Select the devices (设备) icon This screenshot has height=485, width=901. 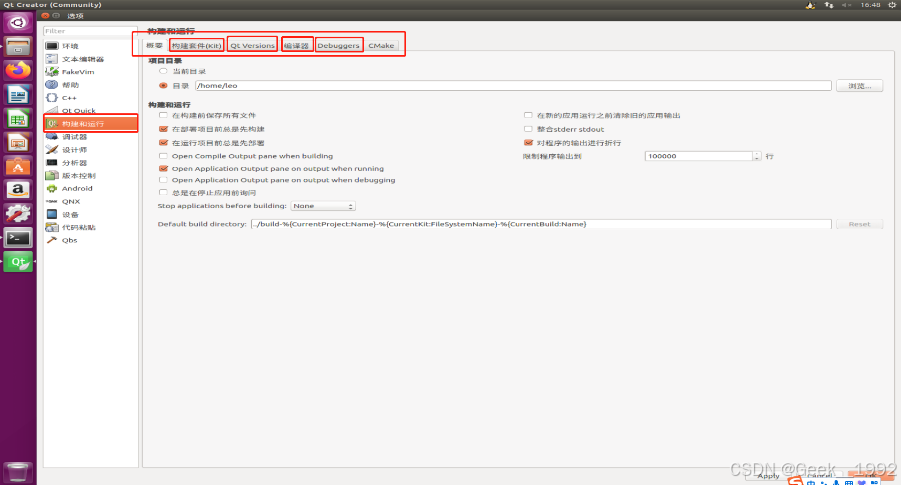click(x=52, y=214)
